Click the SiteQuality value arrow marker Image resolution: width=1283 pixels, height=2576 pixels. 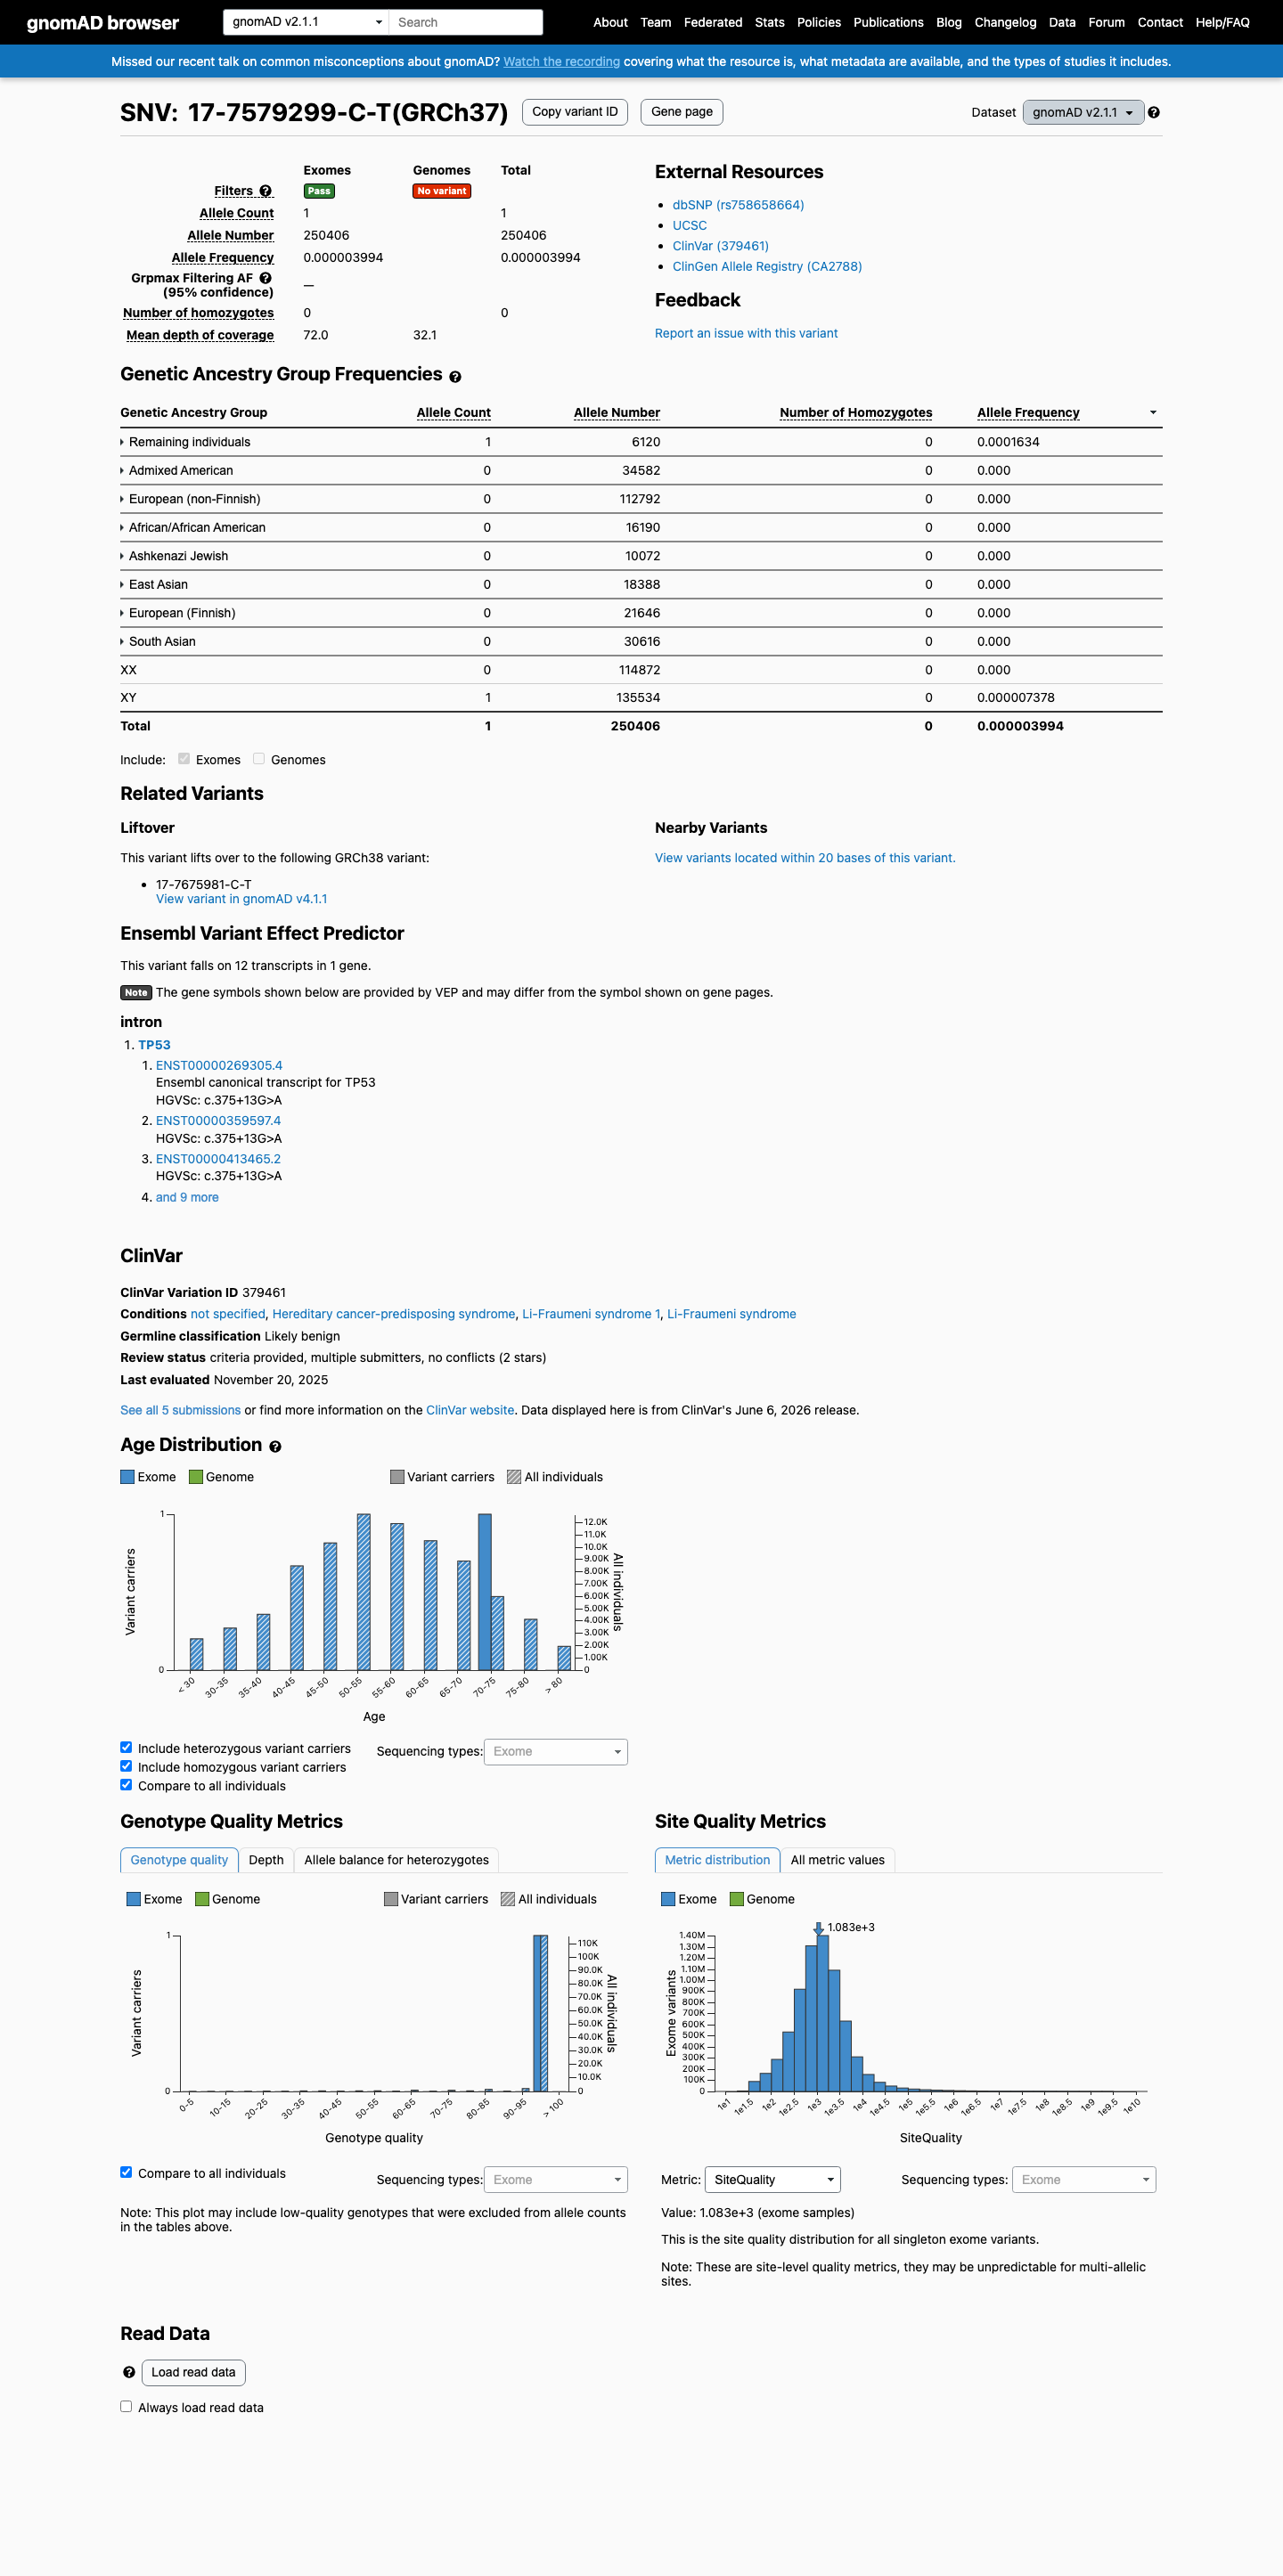[818, 1928]
